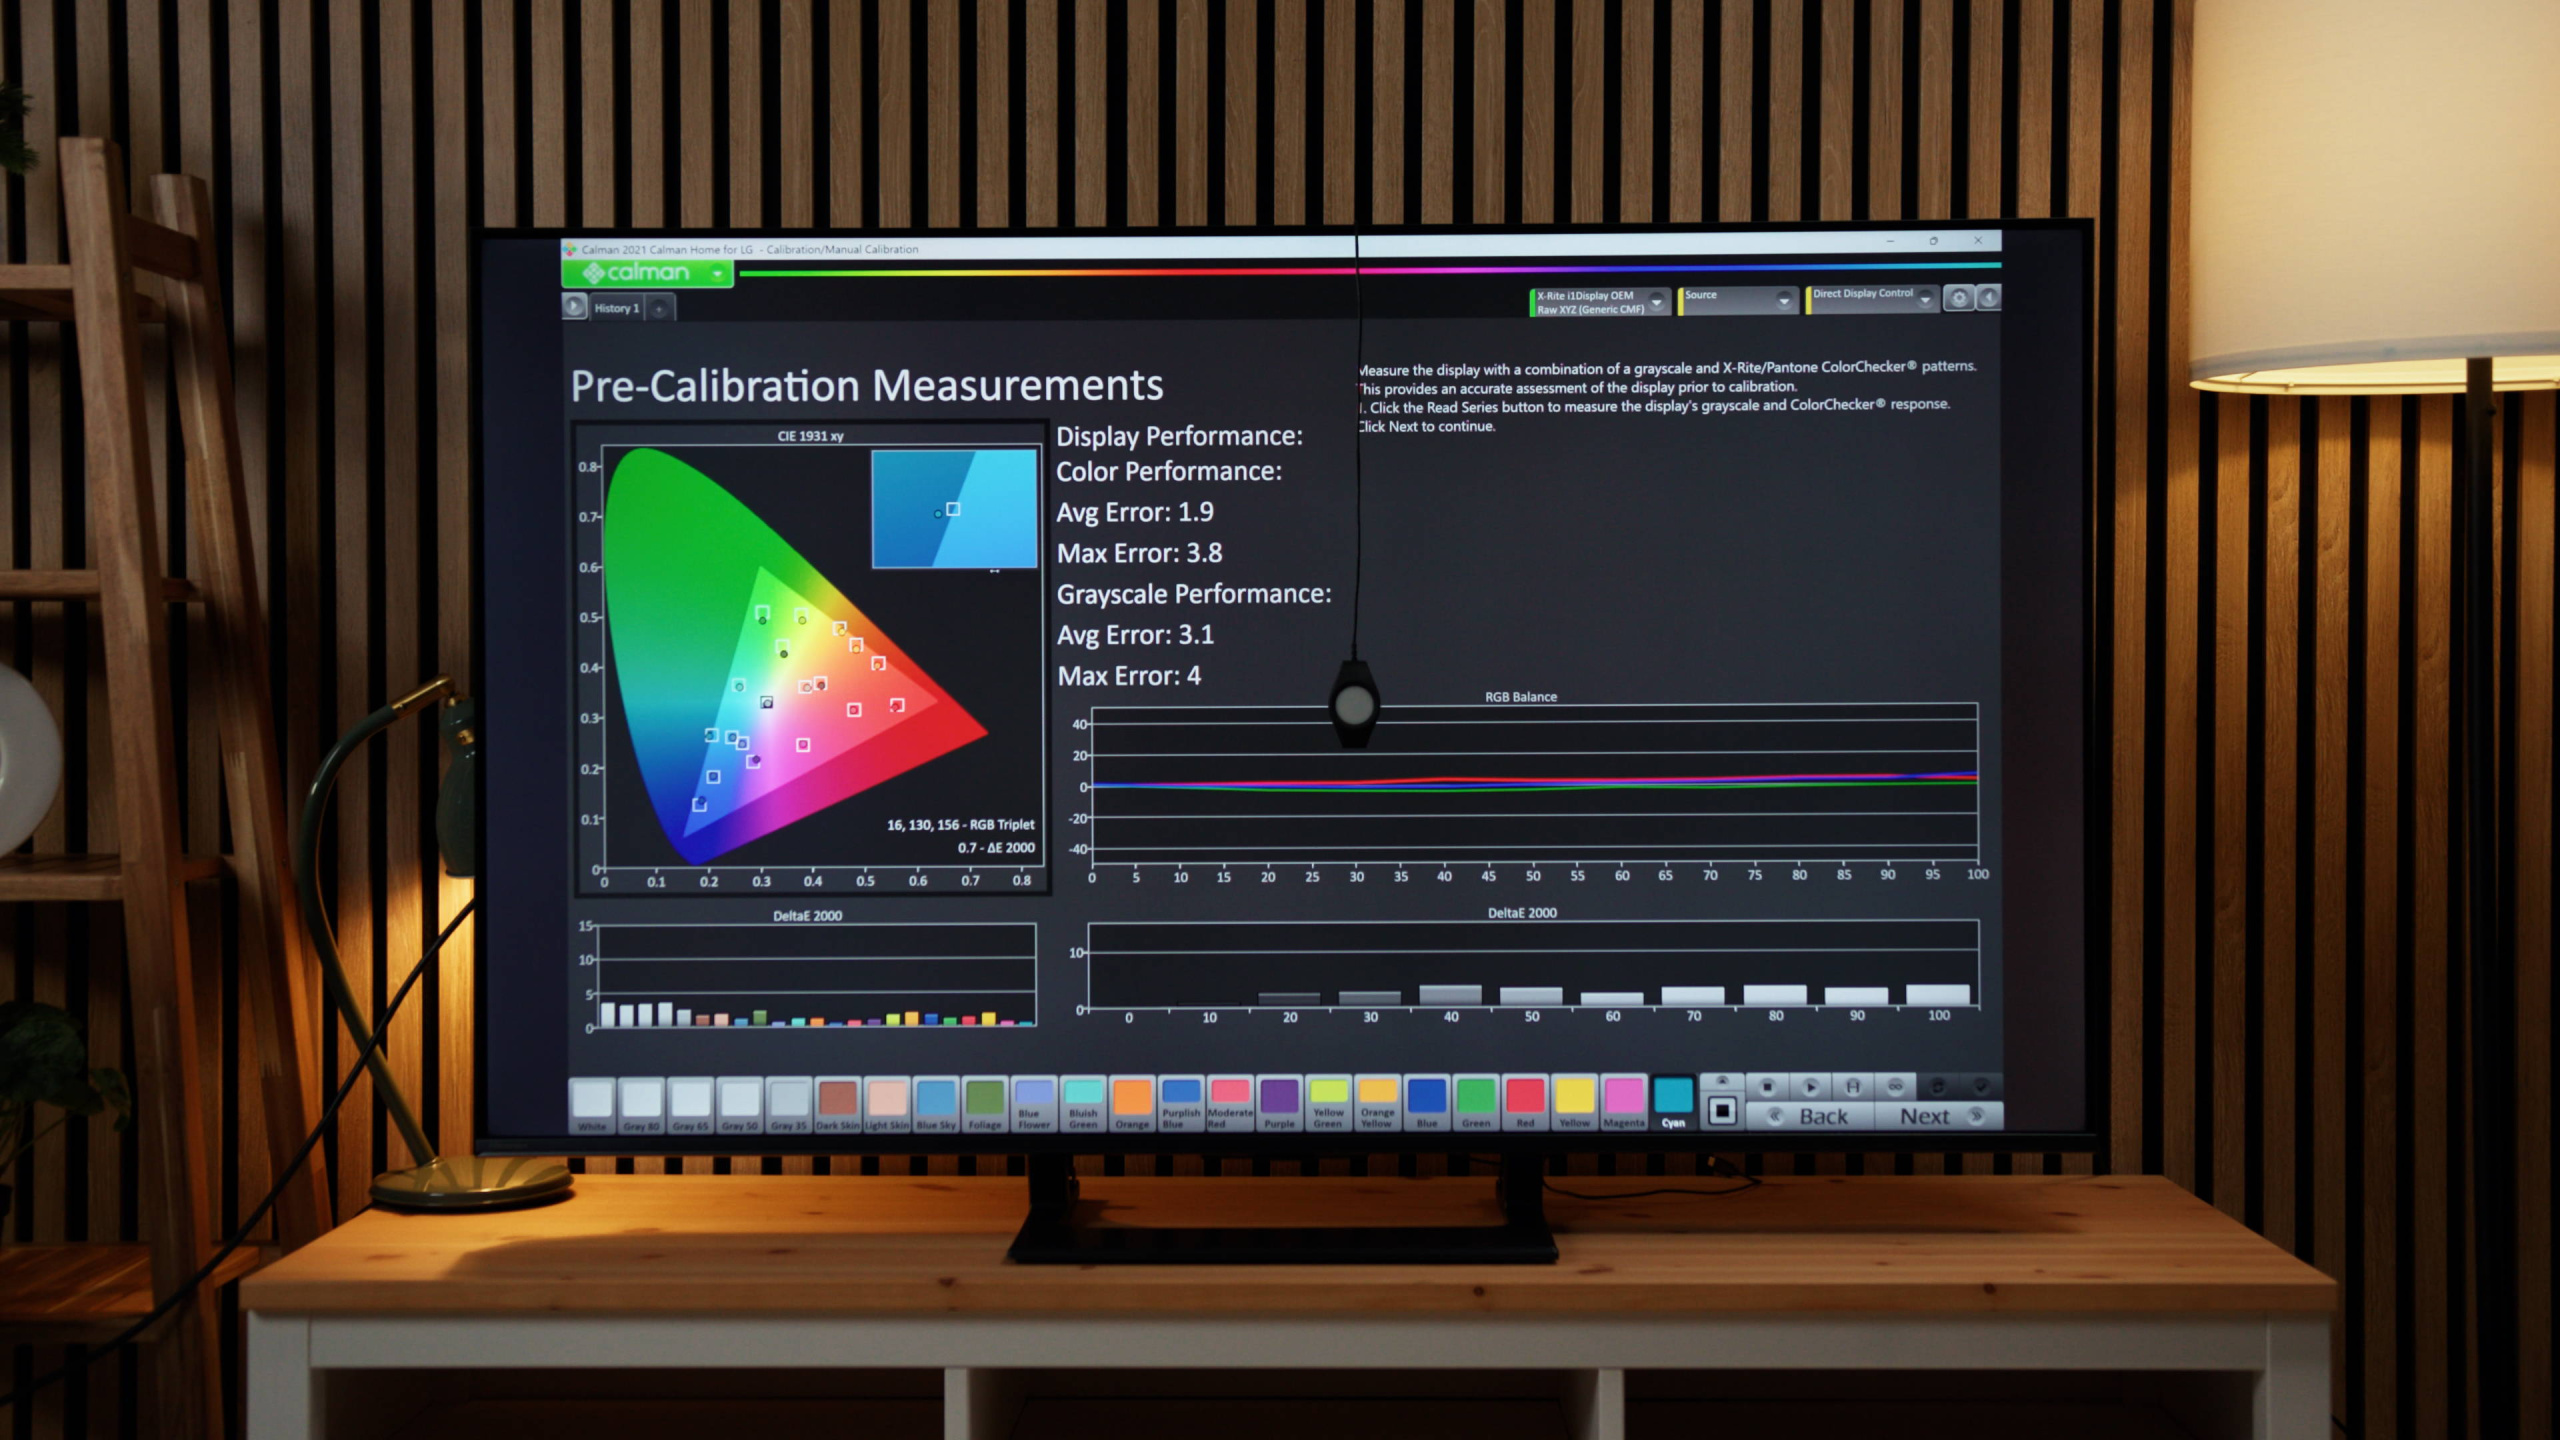Image resolution: width=2560 pixels, height=1440 pixels.
Task: Click the CIE 1931 xy chart
Action: [810, 660]
